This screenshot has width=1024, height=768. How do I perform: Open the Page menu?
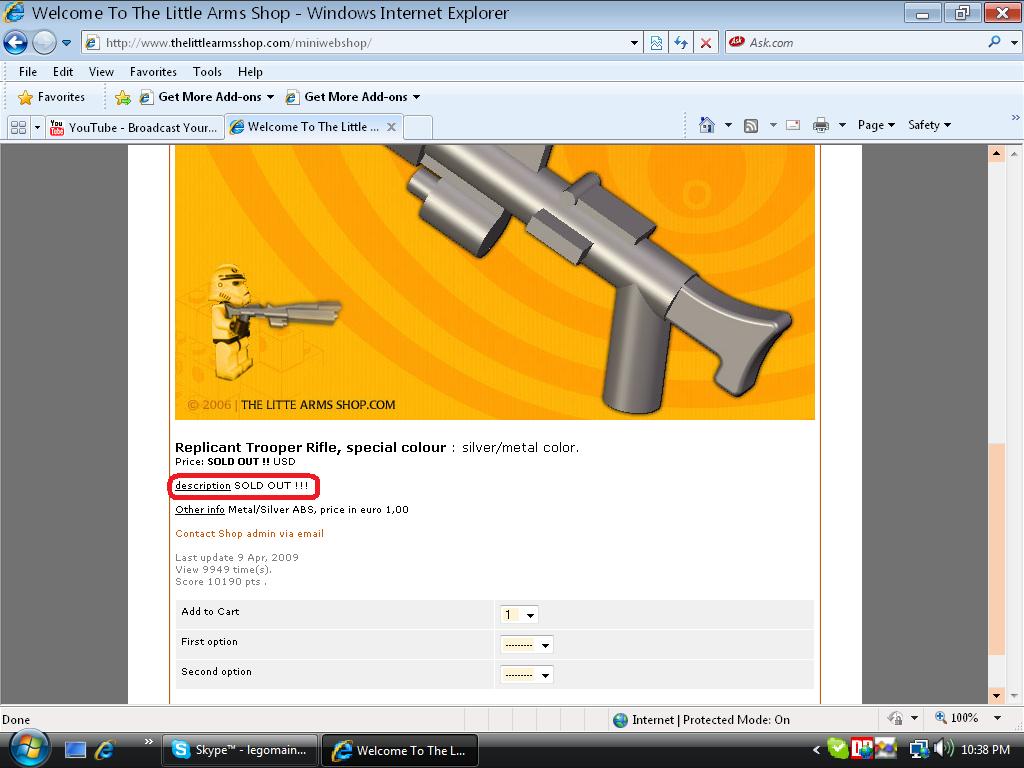pos(876,125)
